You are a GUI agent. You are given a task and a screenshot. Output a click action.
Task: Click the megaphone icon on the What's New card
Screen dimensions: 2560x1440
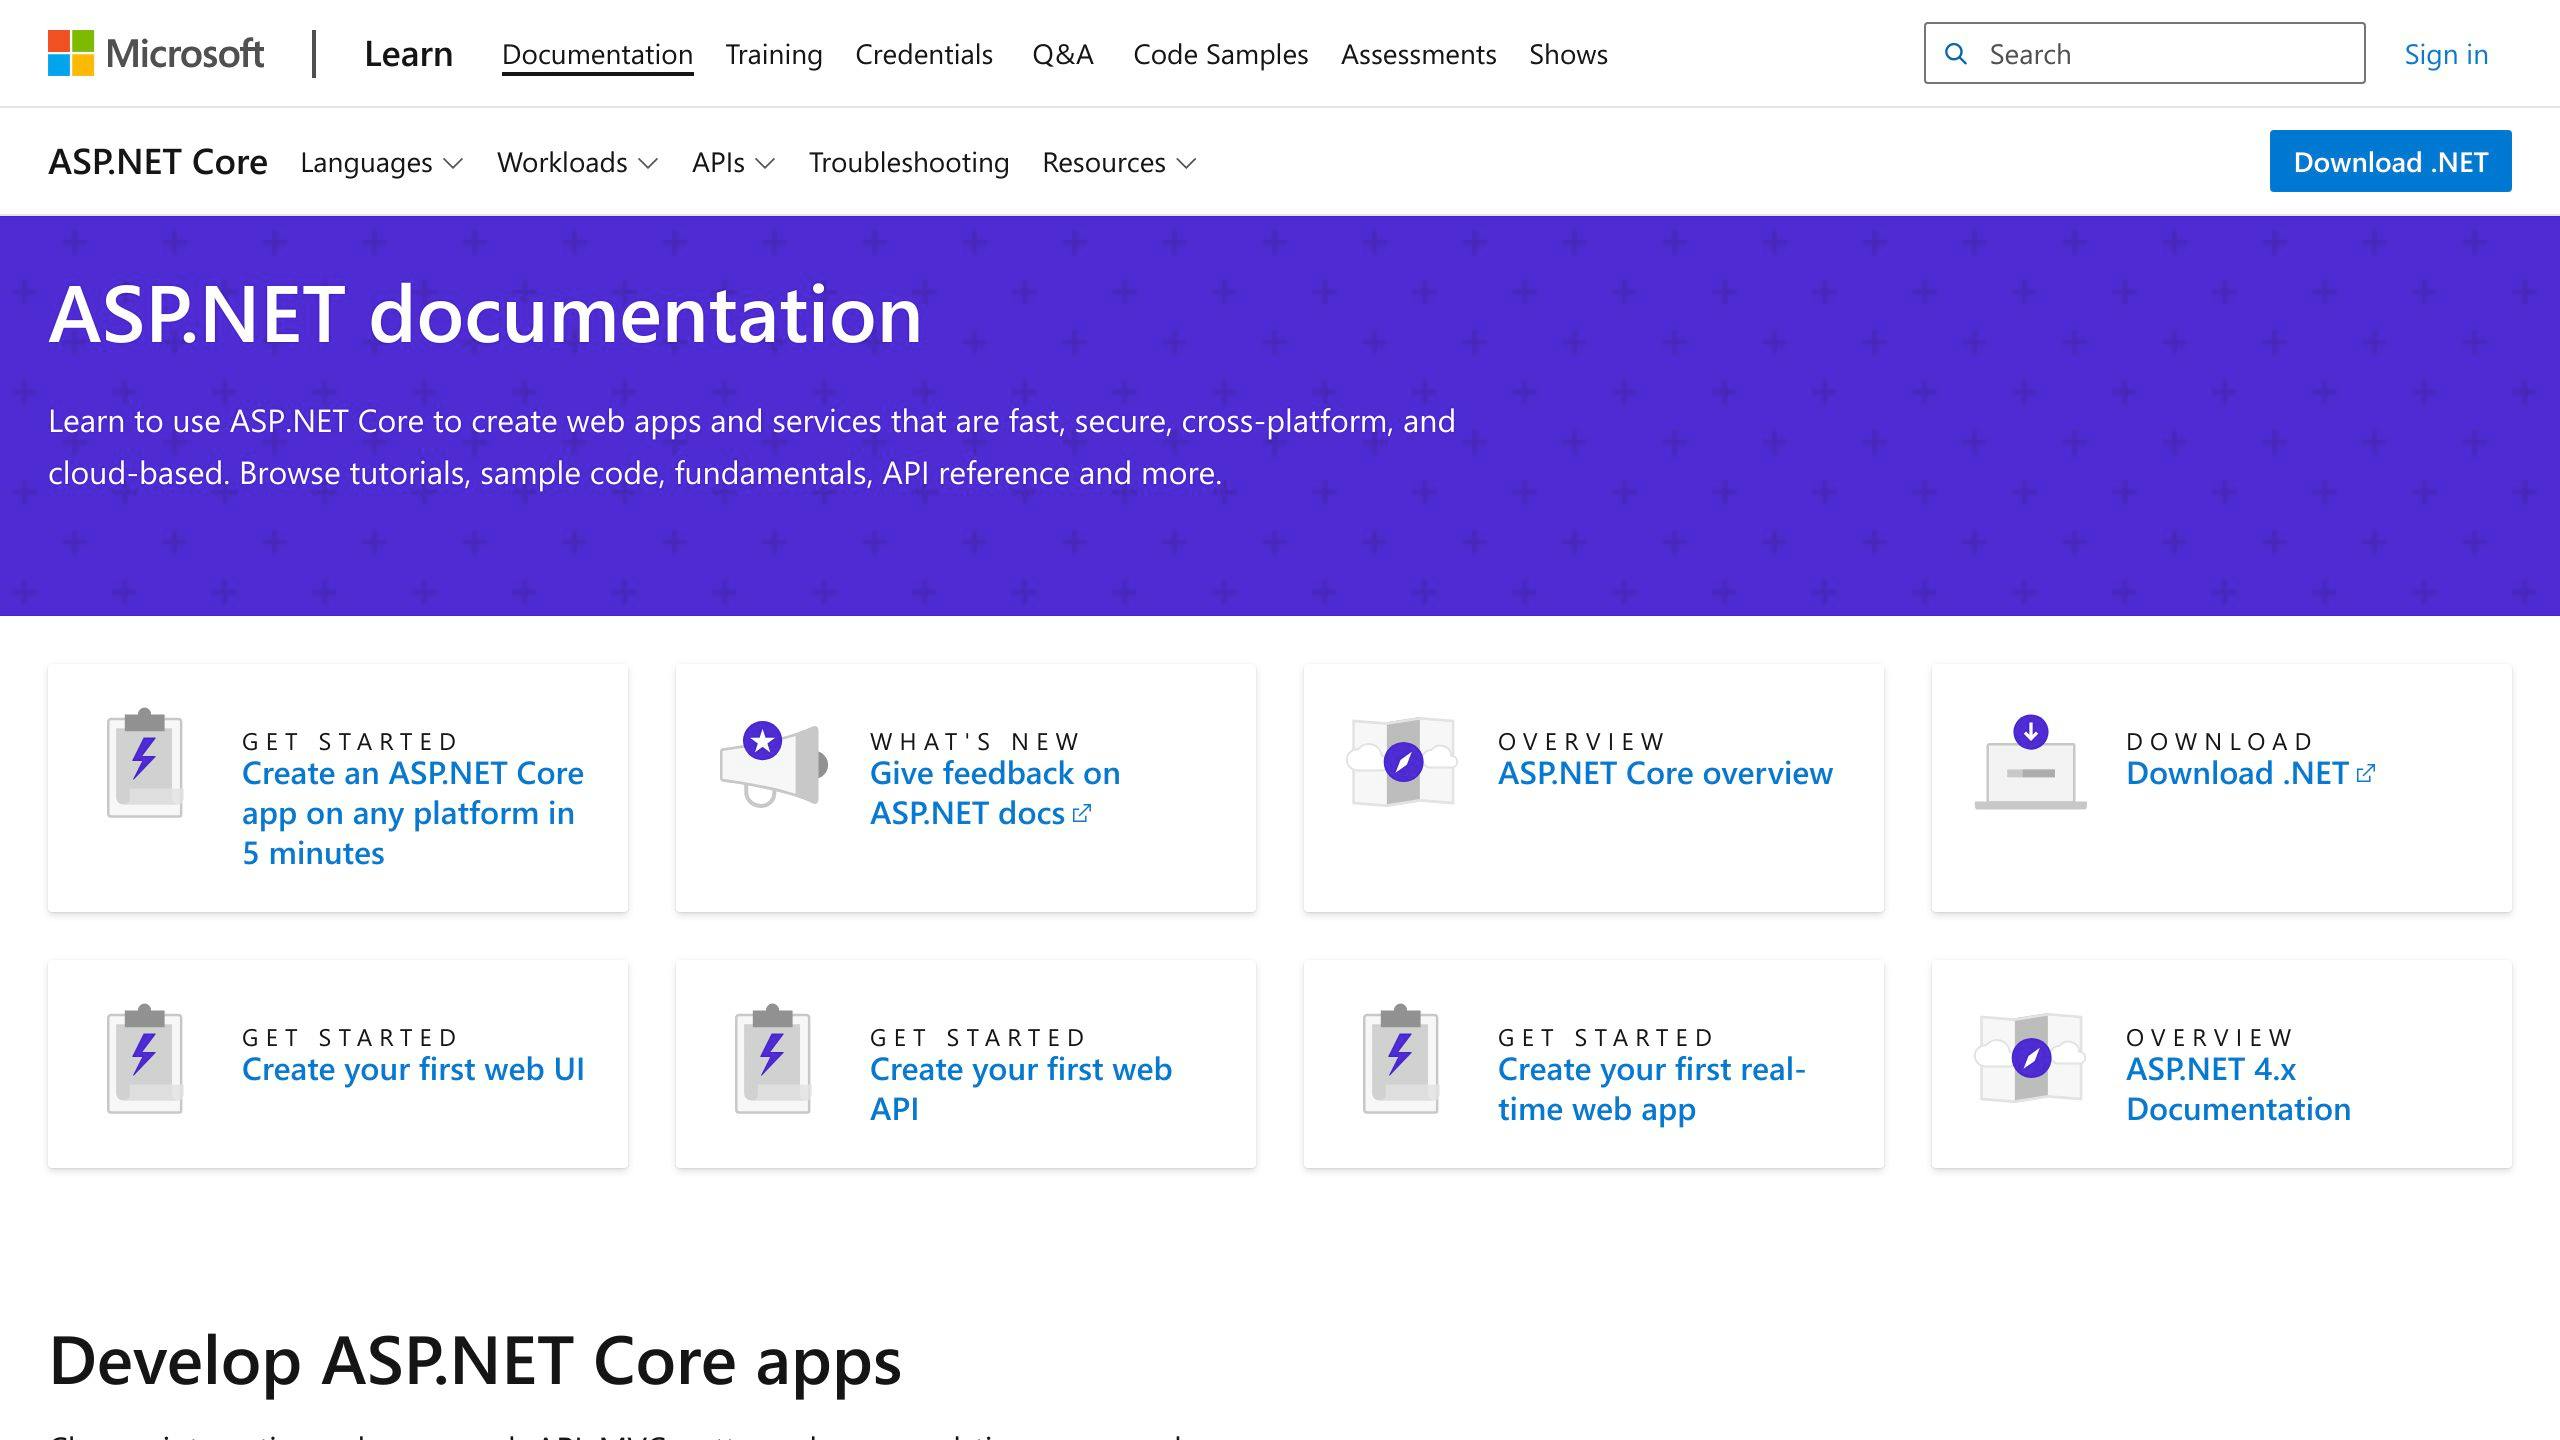772,762
